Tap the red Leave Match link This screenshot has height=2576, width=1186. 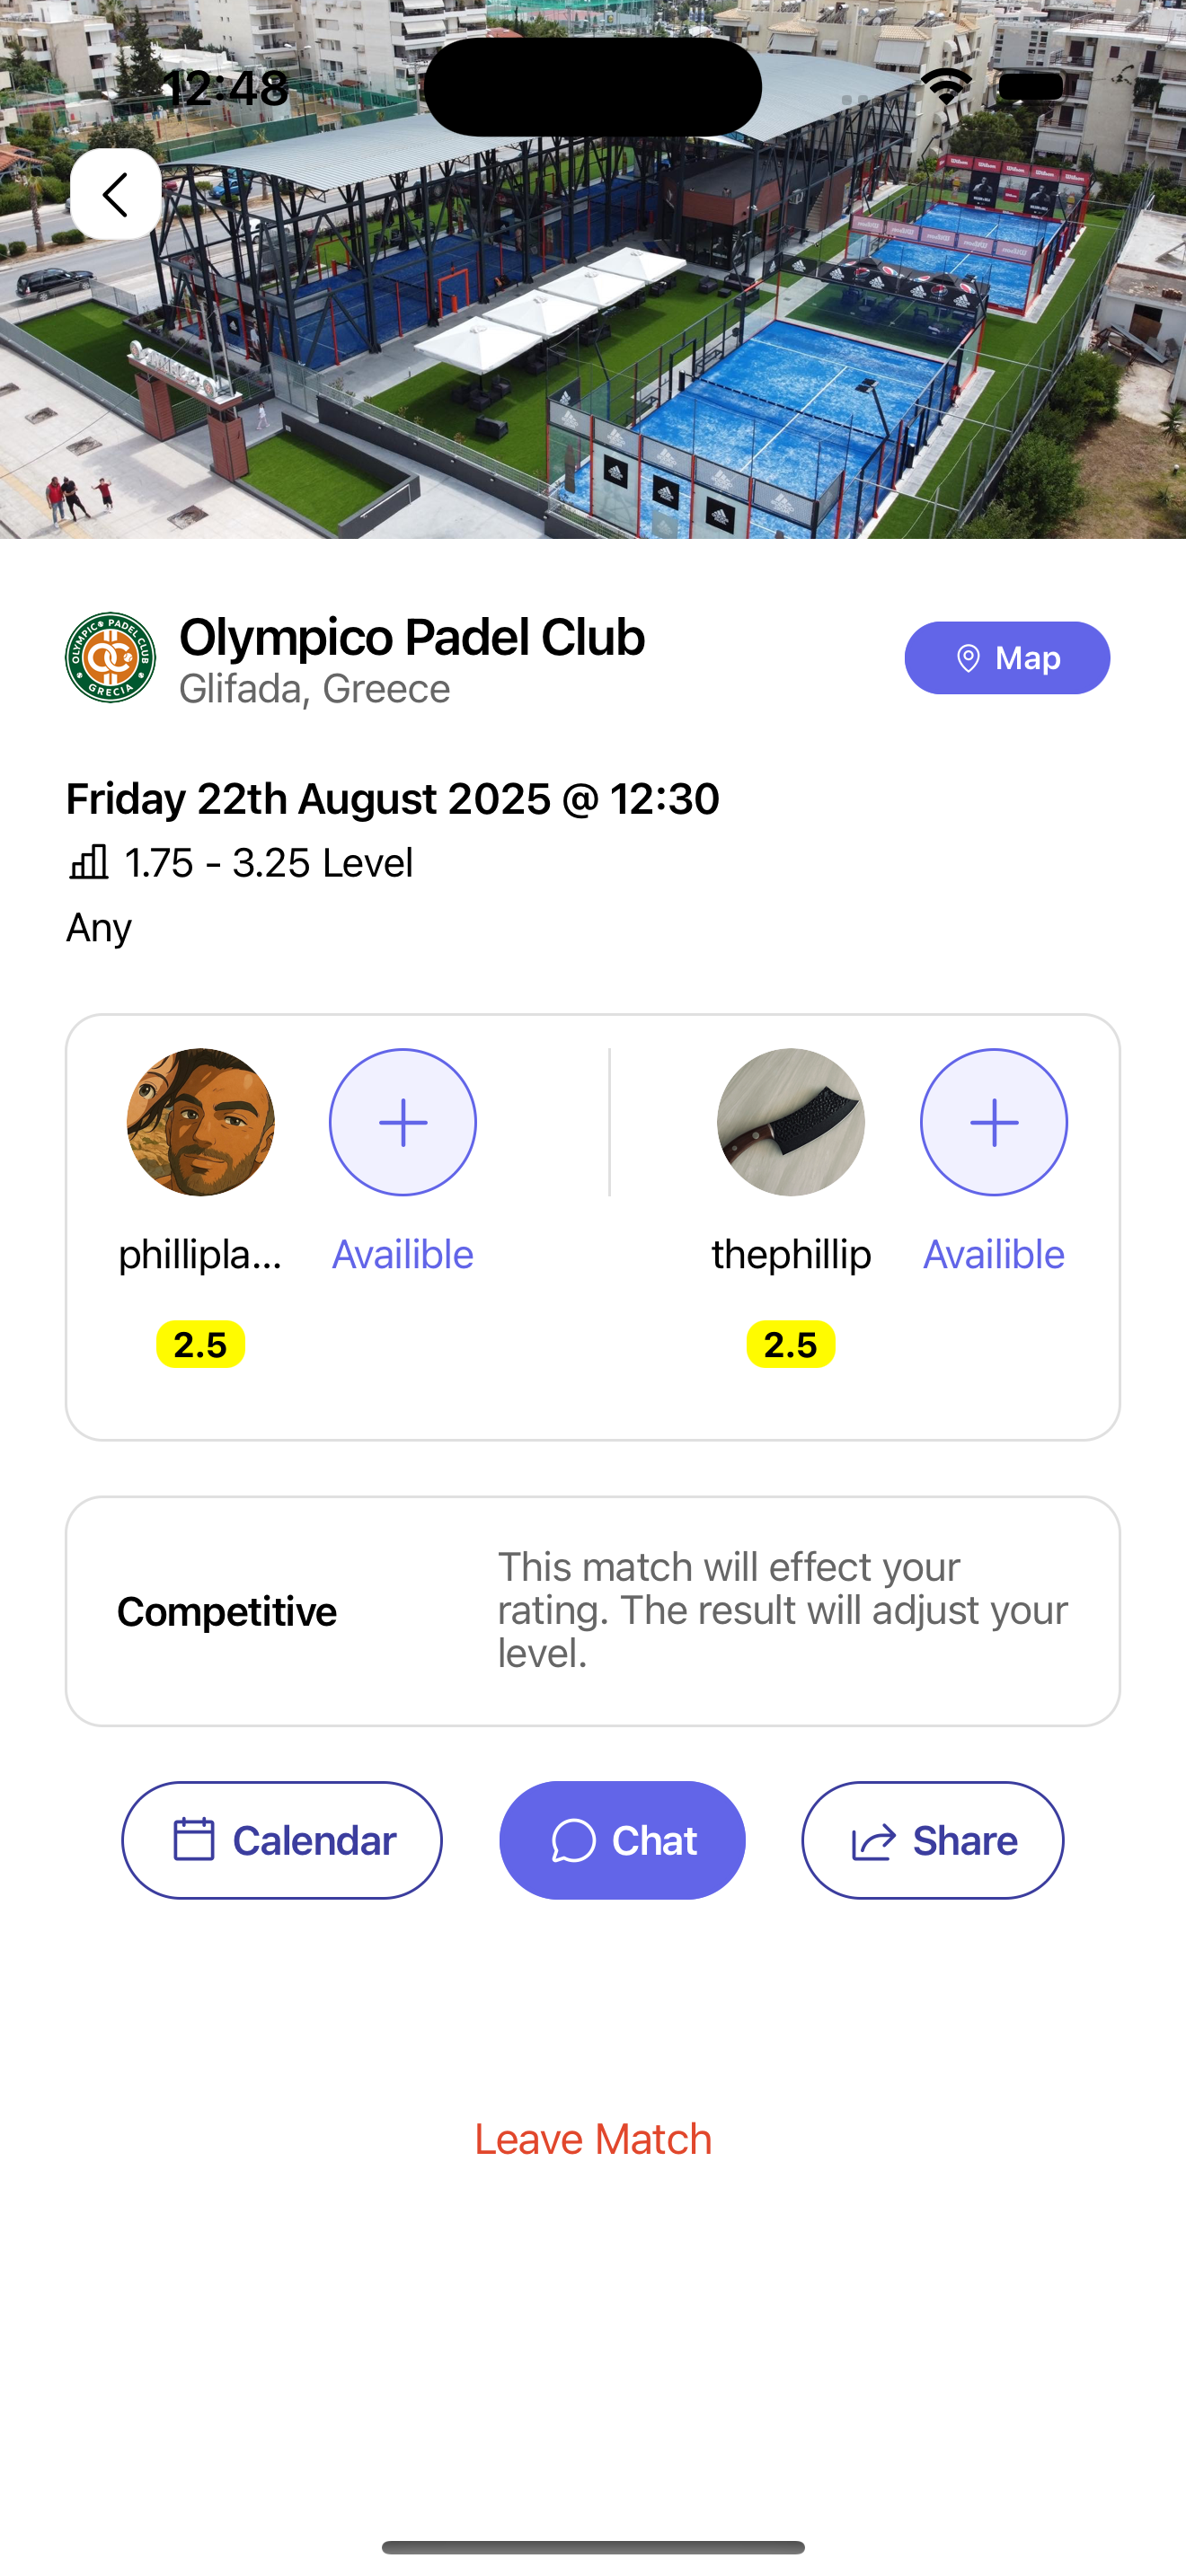click(x=593, y=2140)
